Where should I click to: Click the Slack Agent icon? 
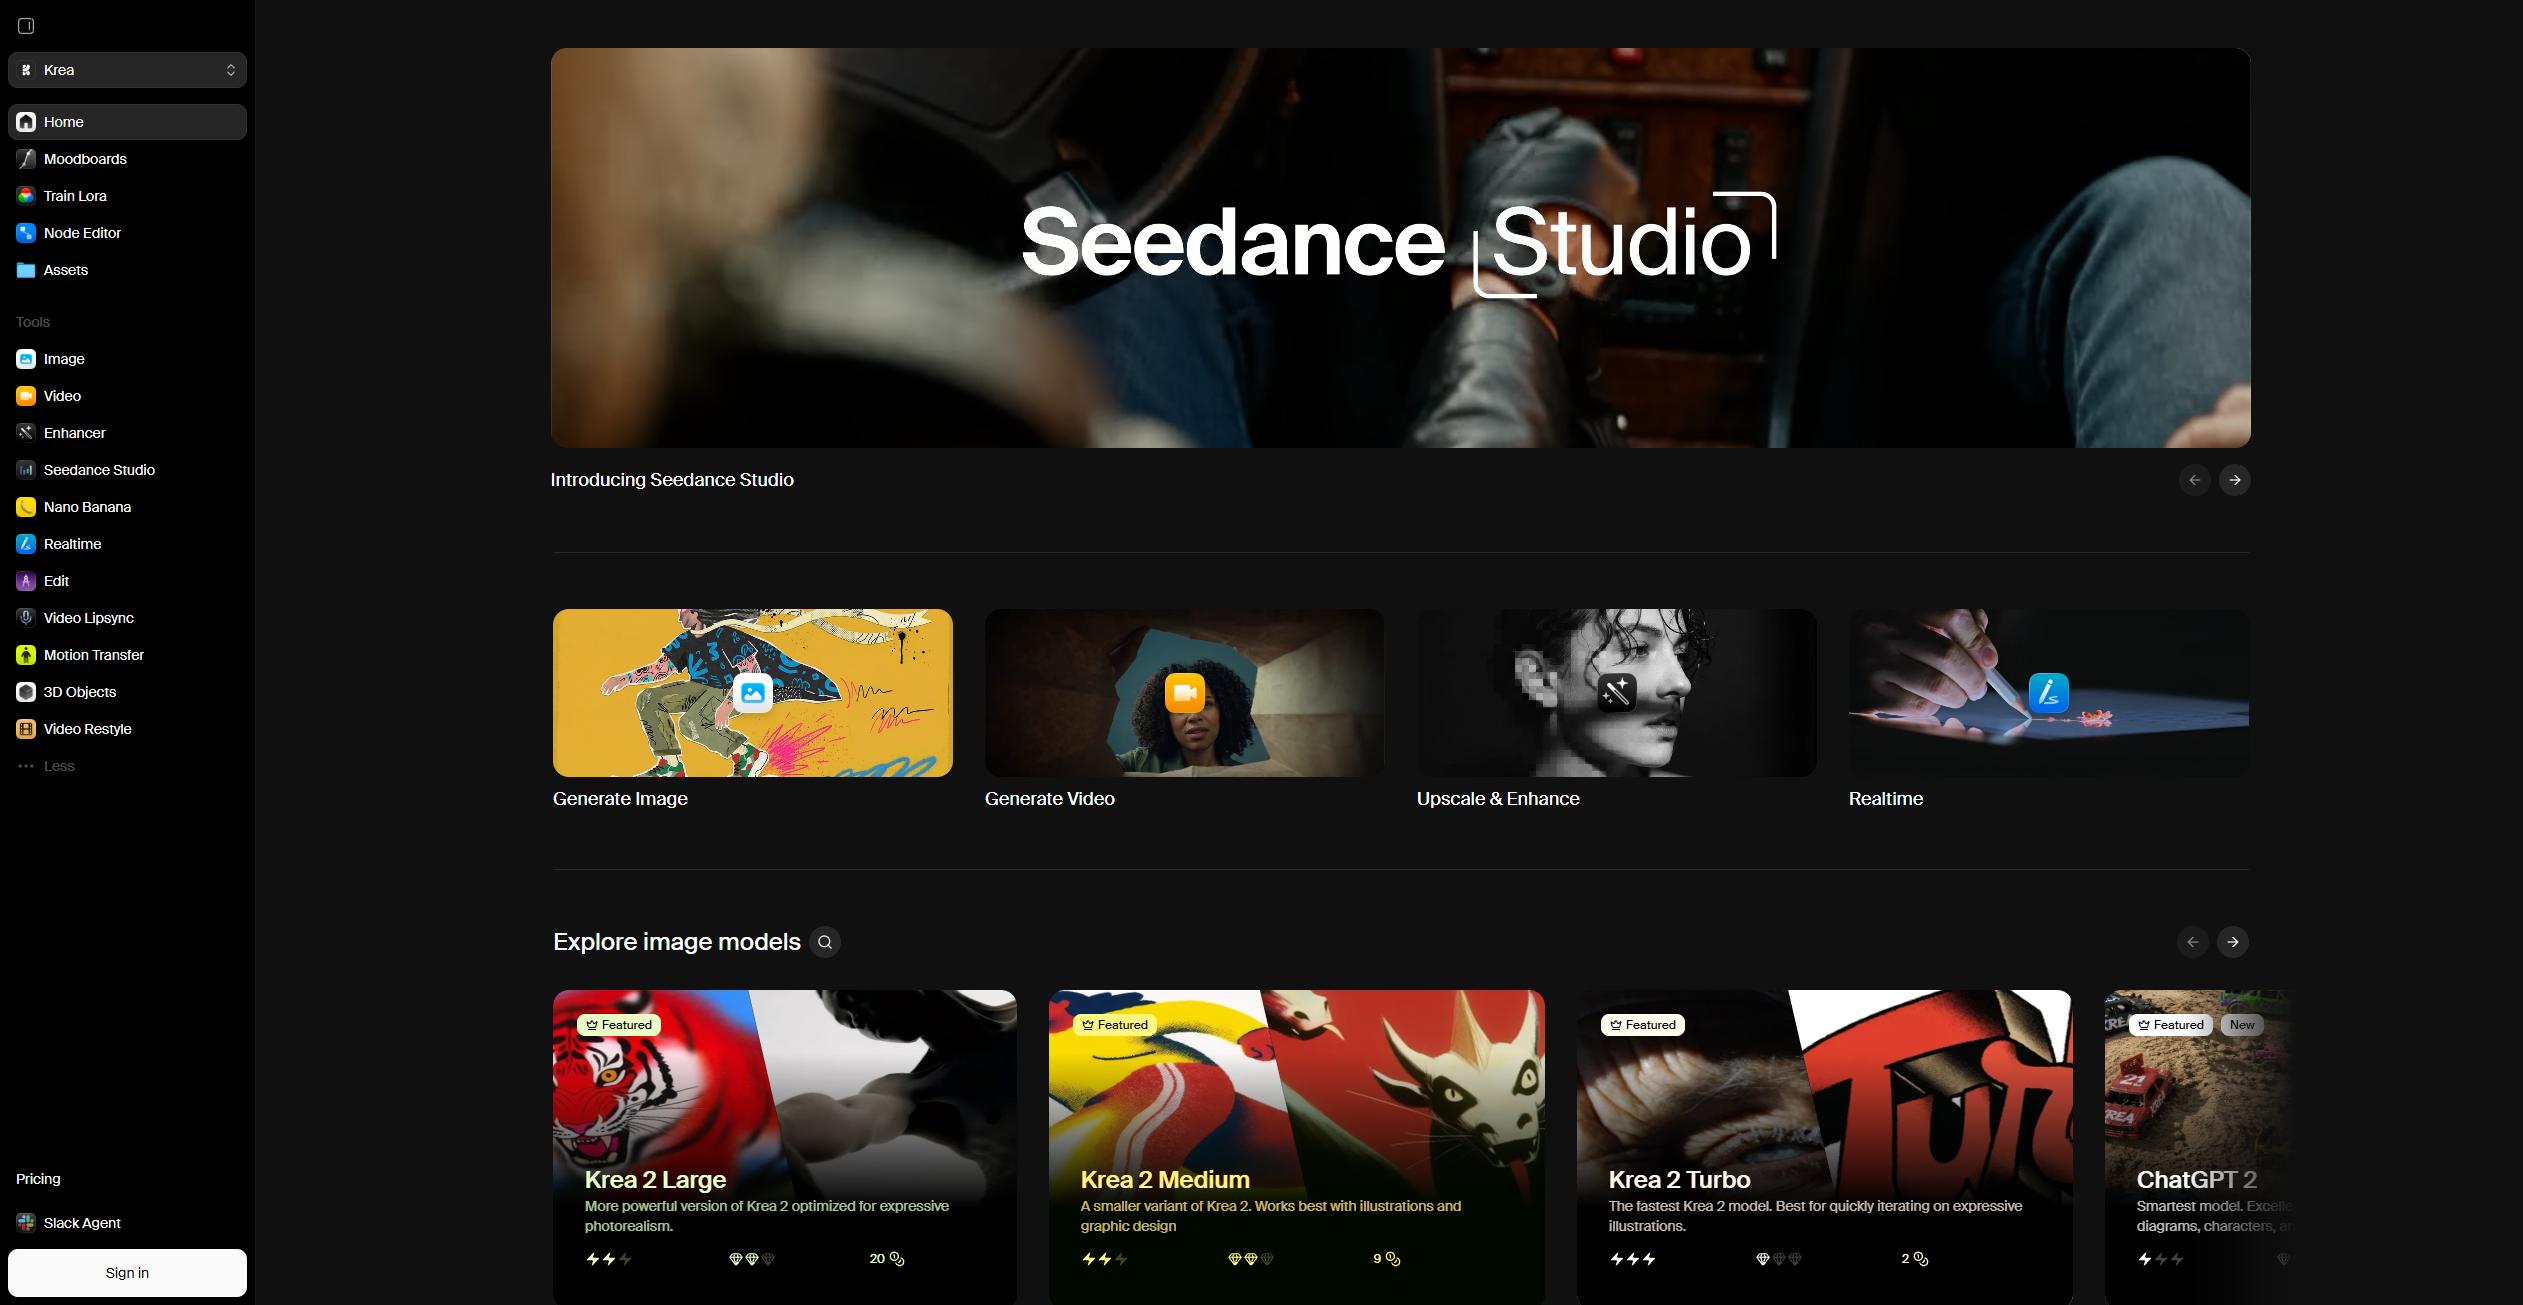[x=26, y=1223]
